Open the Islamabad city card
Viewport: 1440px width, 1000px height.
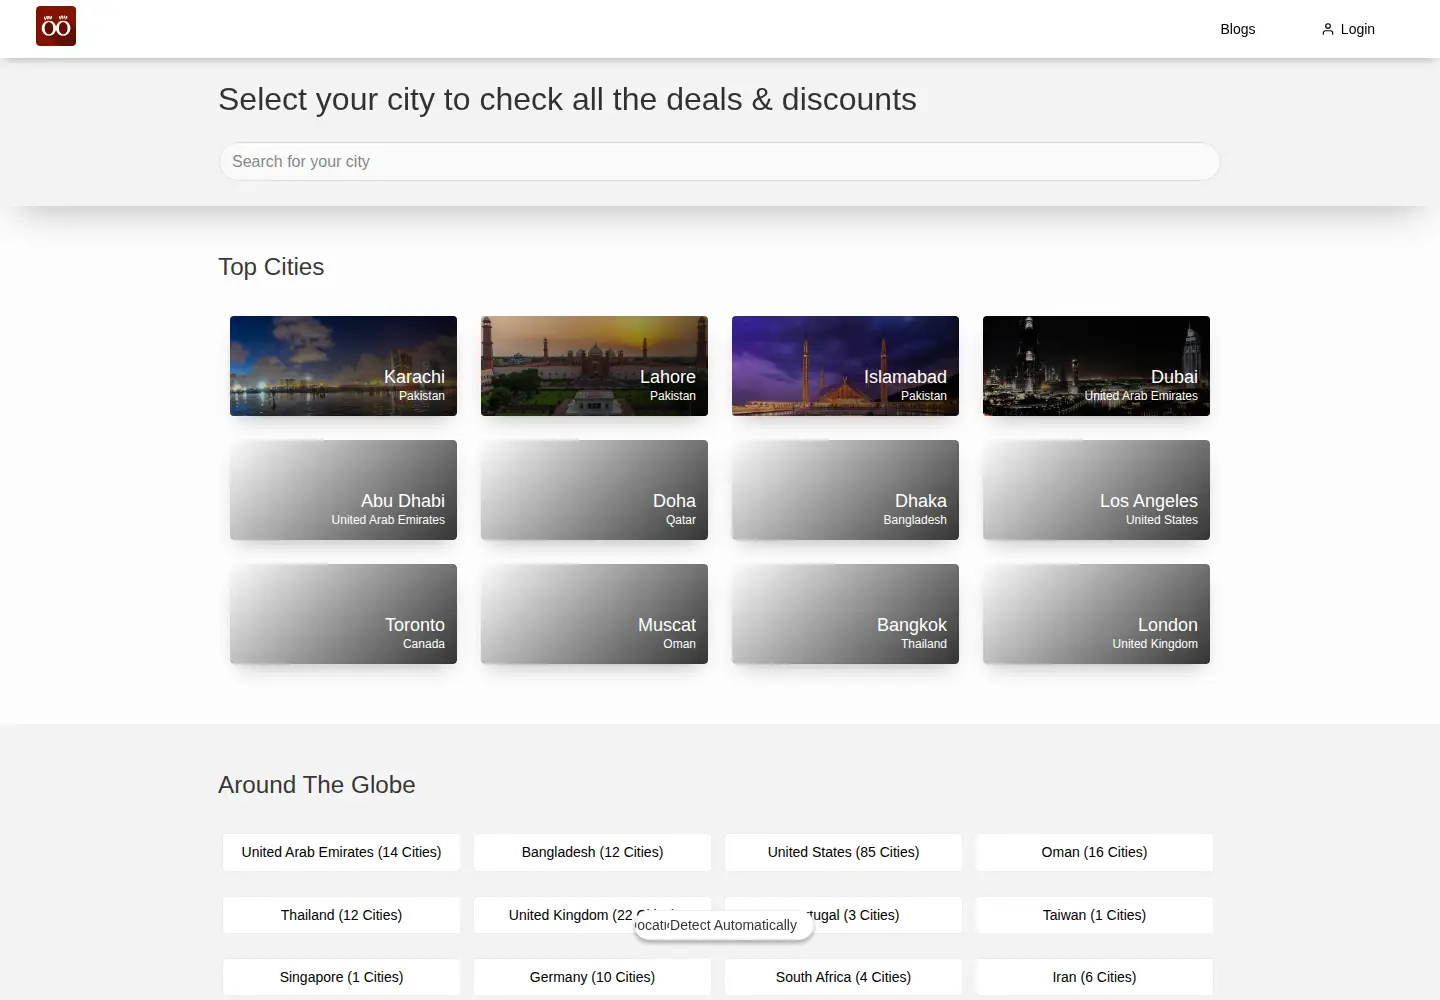(x=845, y=366)
